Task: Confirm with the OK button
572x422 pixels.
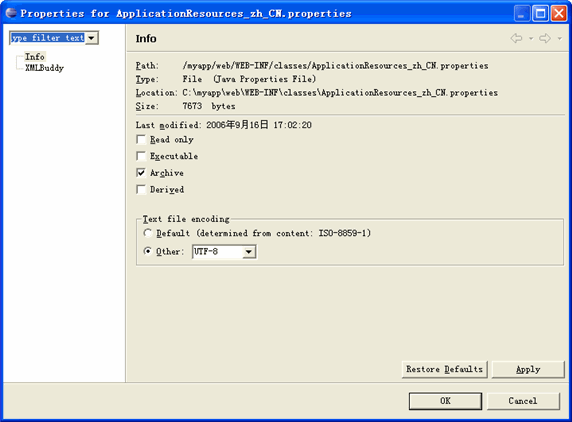Action: [445, 401]
